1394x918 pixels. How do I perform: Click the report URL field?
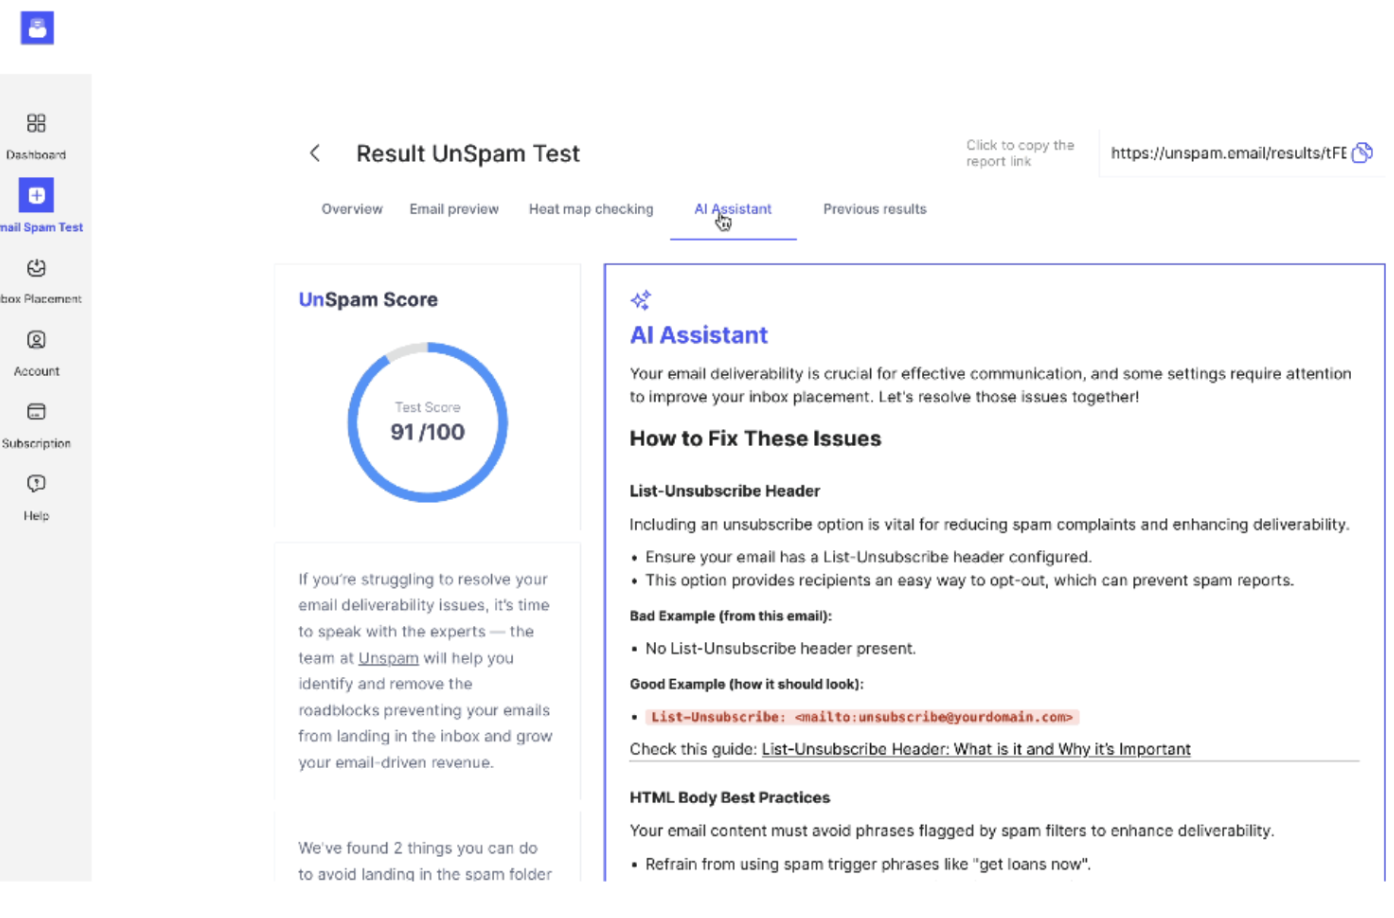click(1229, 153)
